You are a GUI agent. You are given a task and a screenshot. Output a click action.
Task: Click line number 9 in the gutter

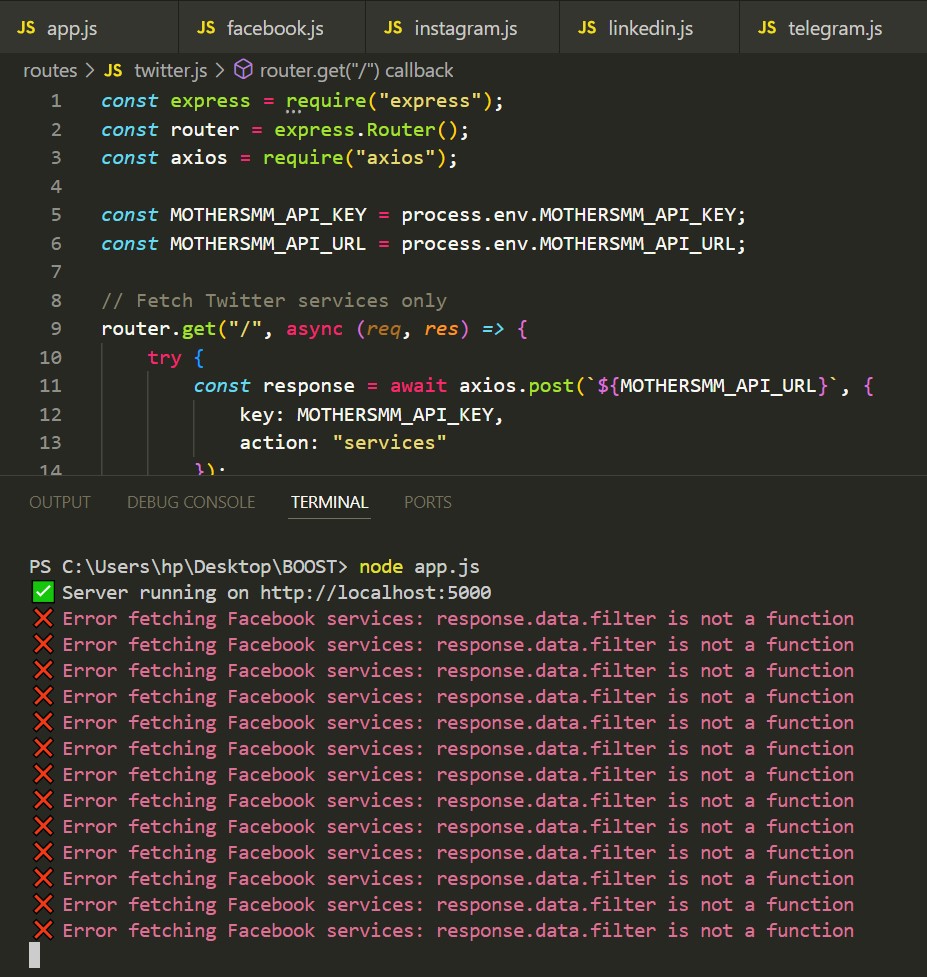coord(56,329)
